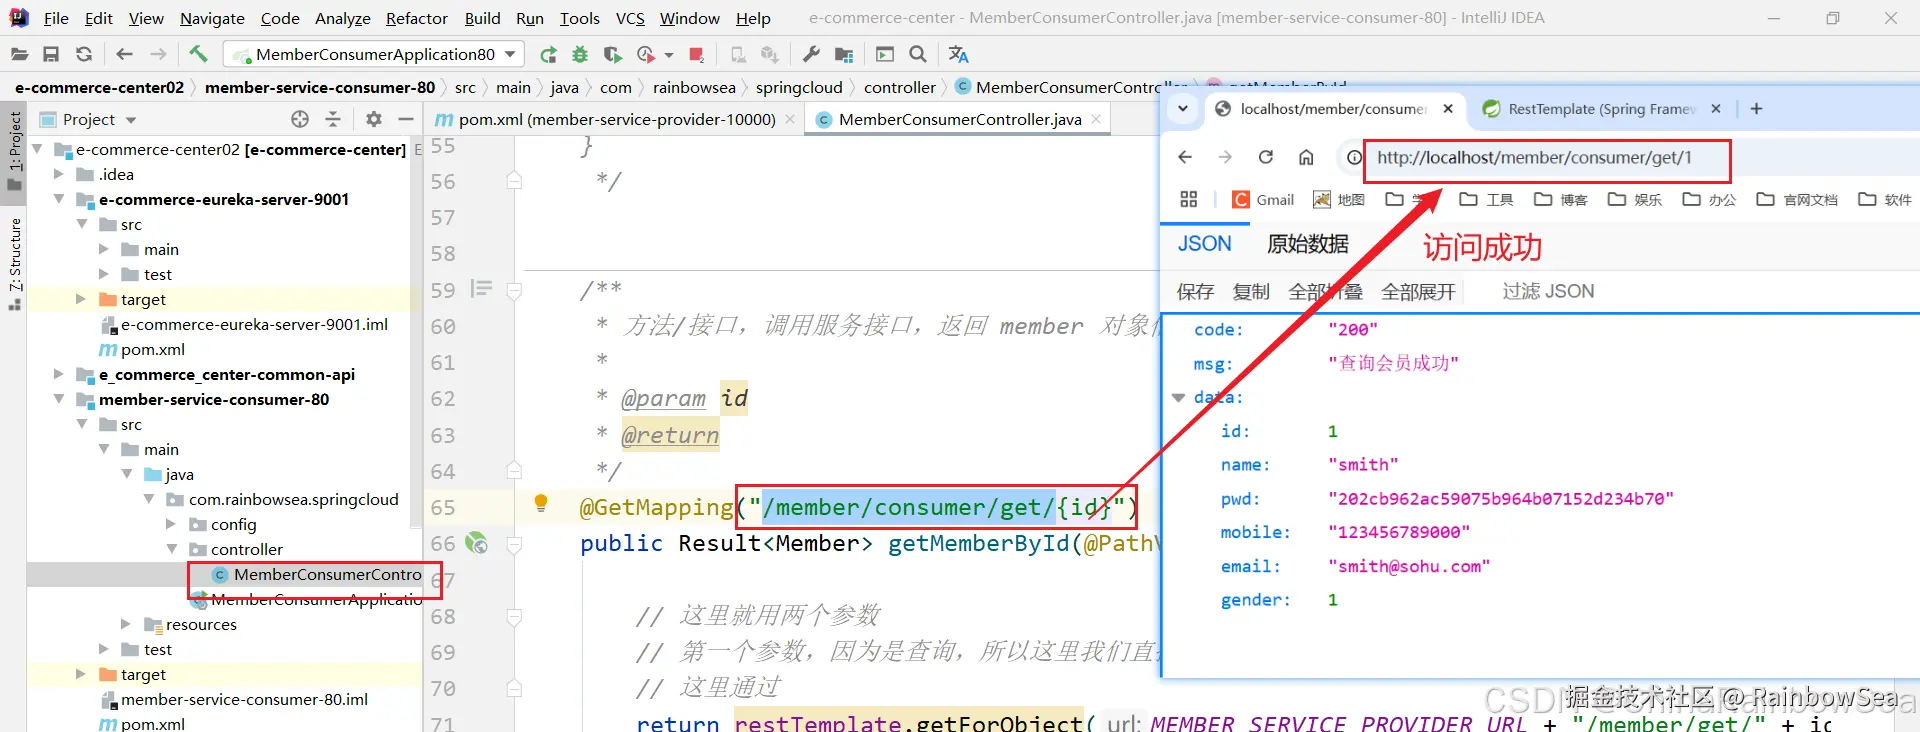Collapse member-service-consumer-80 module
This screenshot has width=1920, height=732.
tap(59, 399)
